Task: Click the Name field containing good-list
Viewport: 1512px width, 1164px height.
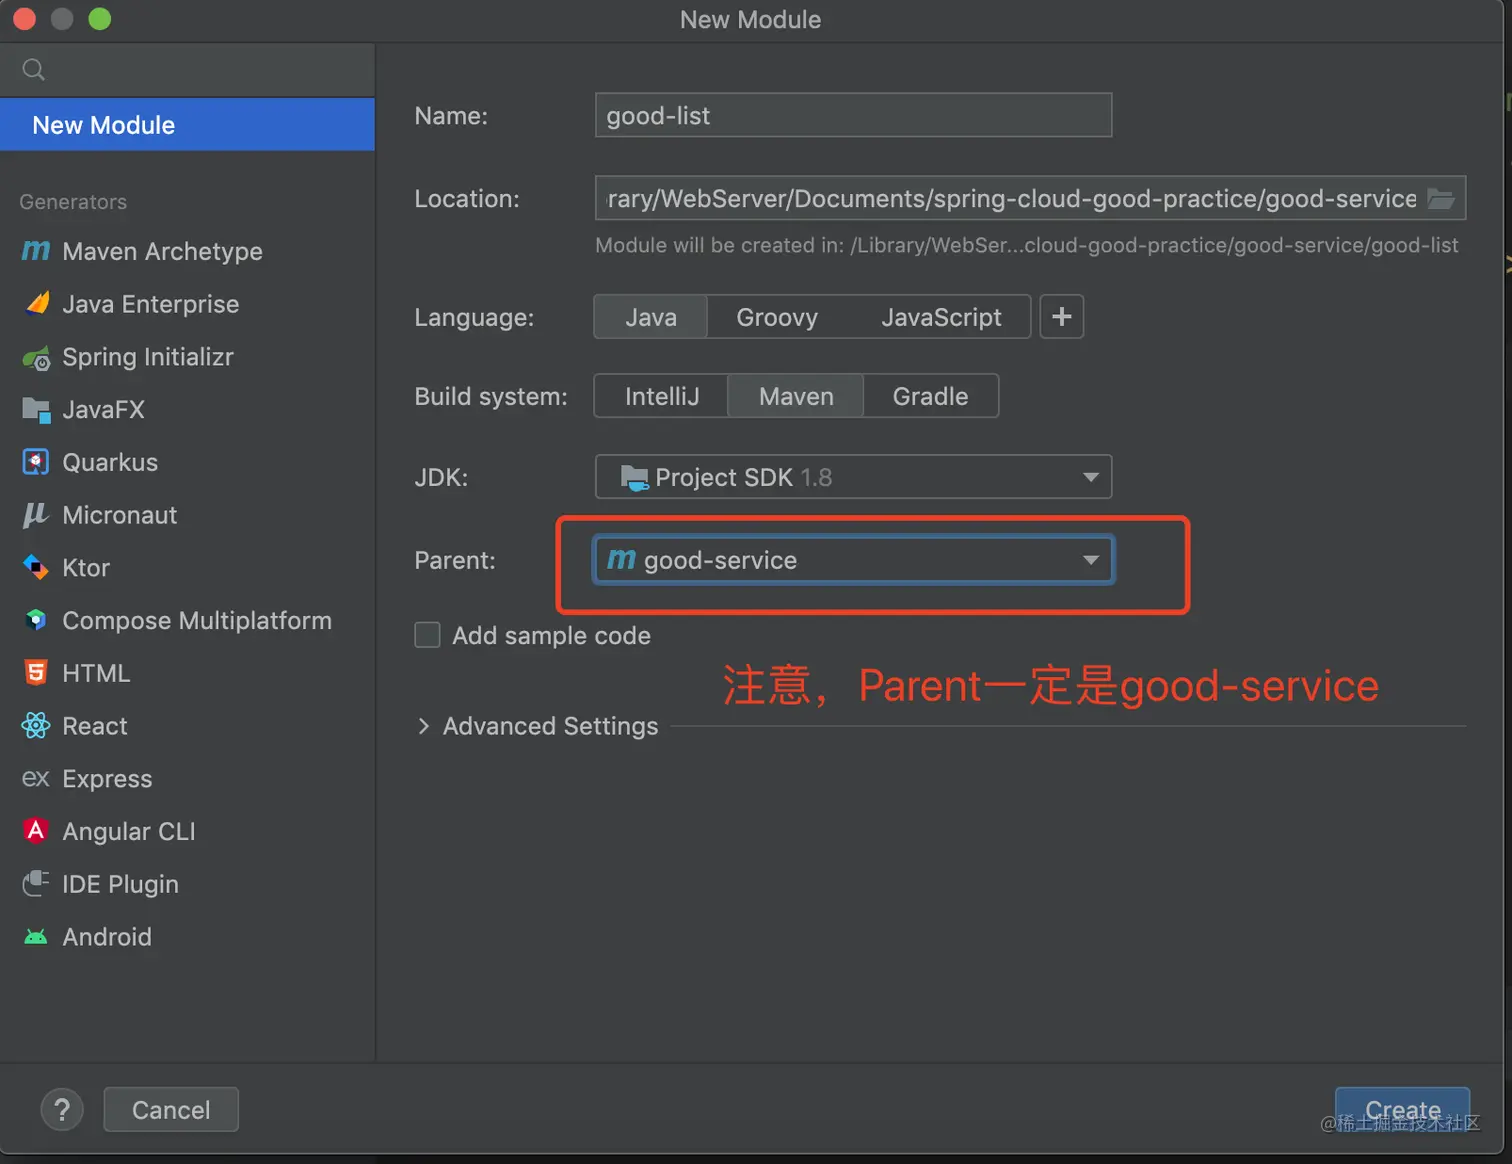Action: click(x=853, y=116)
